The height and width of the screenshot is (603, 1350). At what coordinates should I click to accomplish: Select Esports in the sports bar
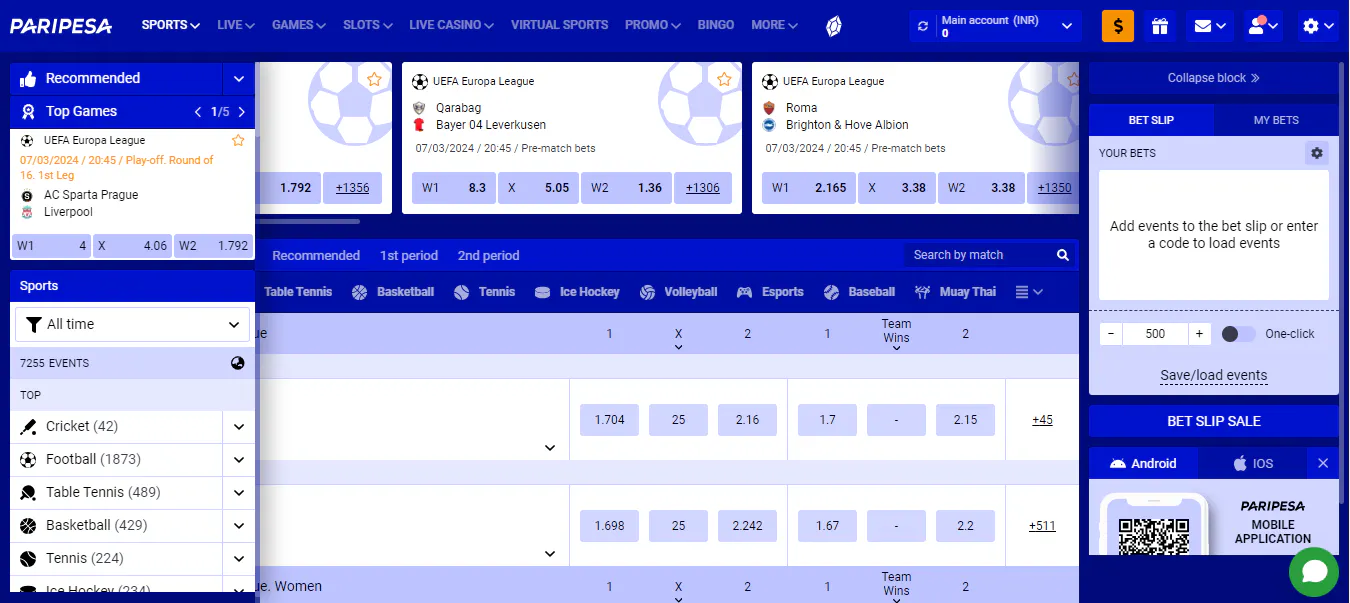click(771, 292)
